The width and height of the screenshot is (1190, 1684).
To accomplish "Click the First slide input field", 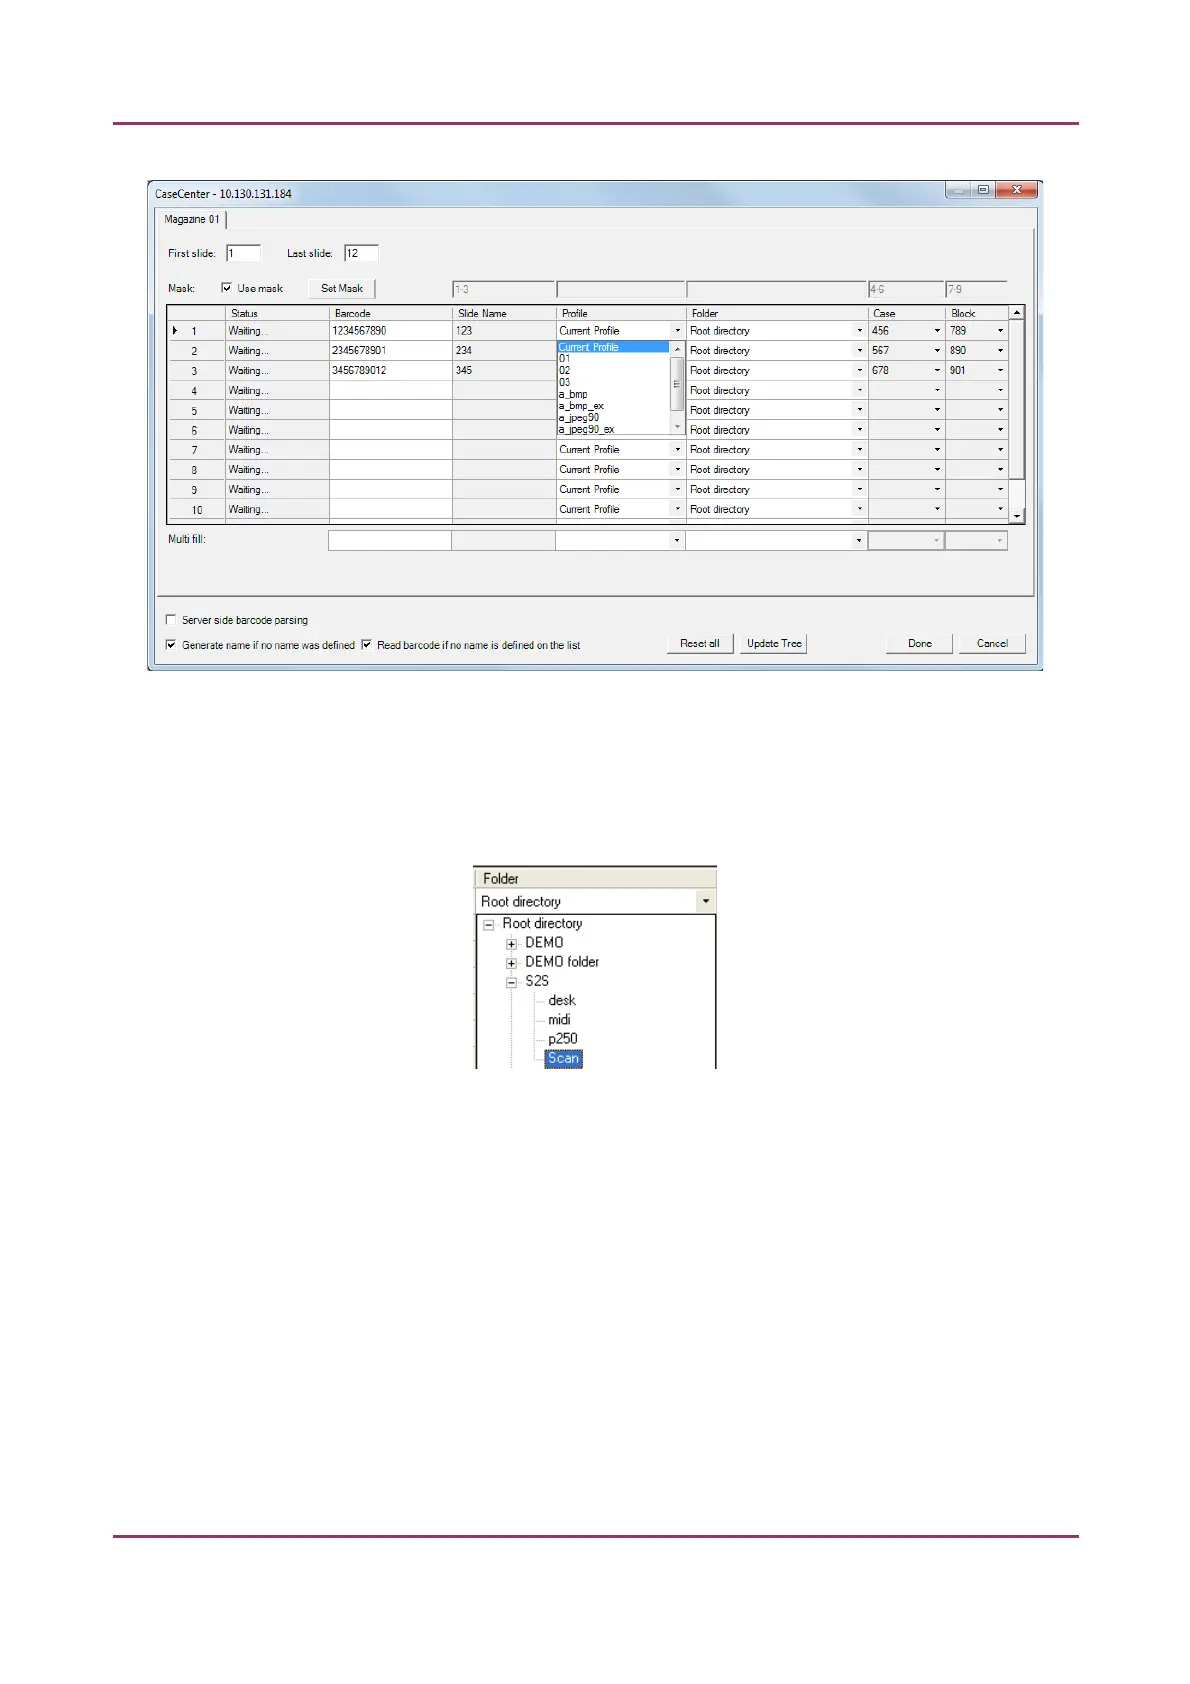I will 243,253.
